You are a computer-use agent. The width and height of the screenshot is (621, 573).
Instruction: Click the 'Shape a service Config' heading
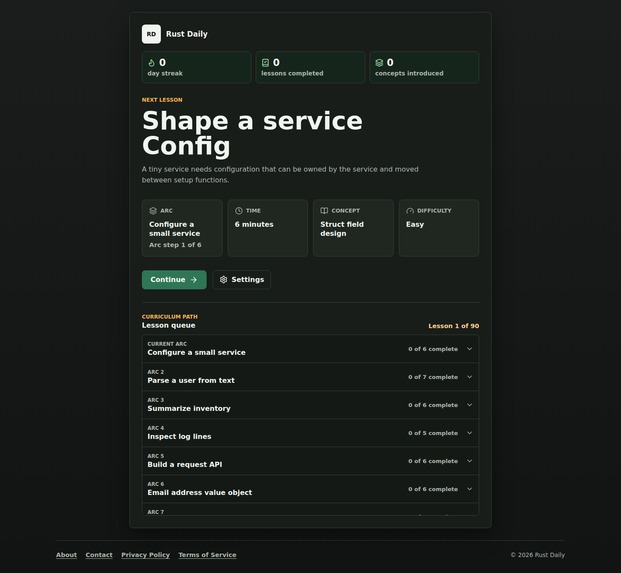point(252,133)
